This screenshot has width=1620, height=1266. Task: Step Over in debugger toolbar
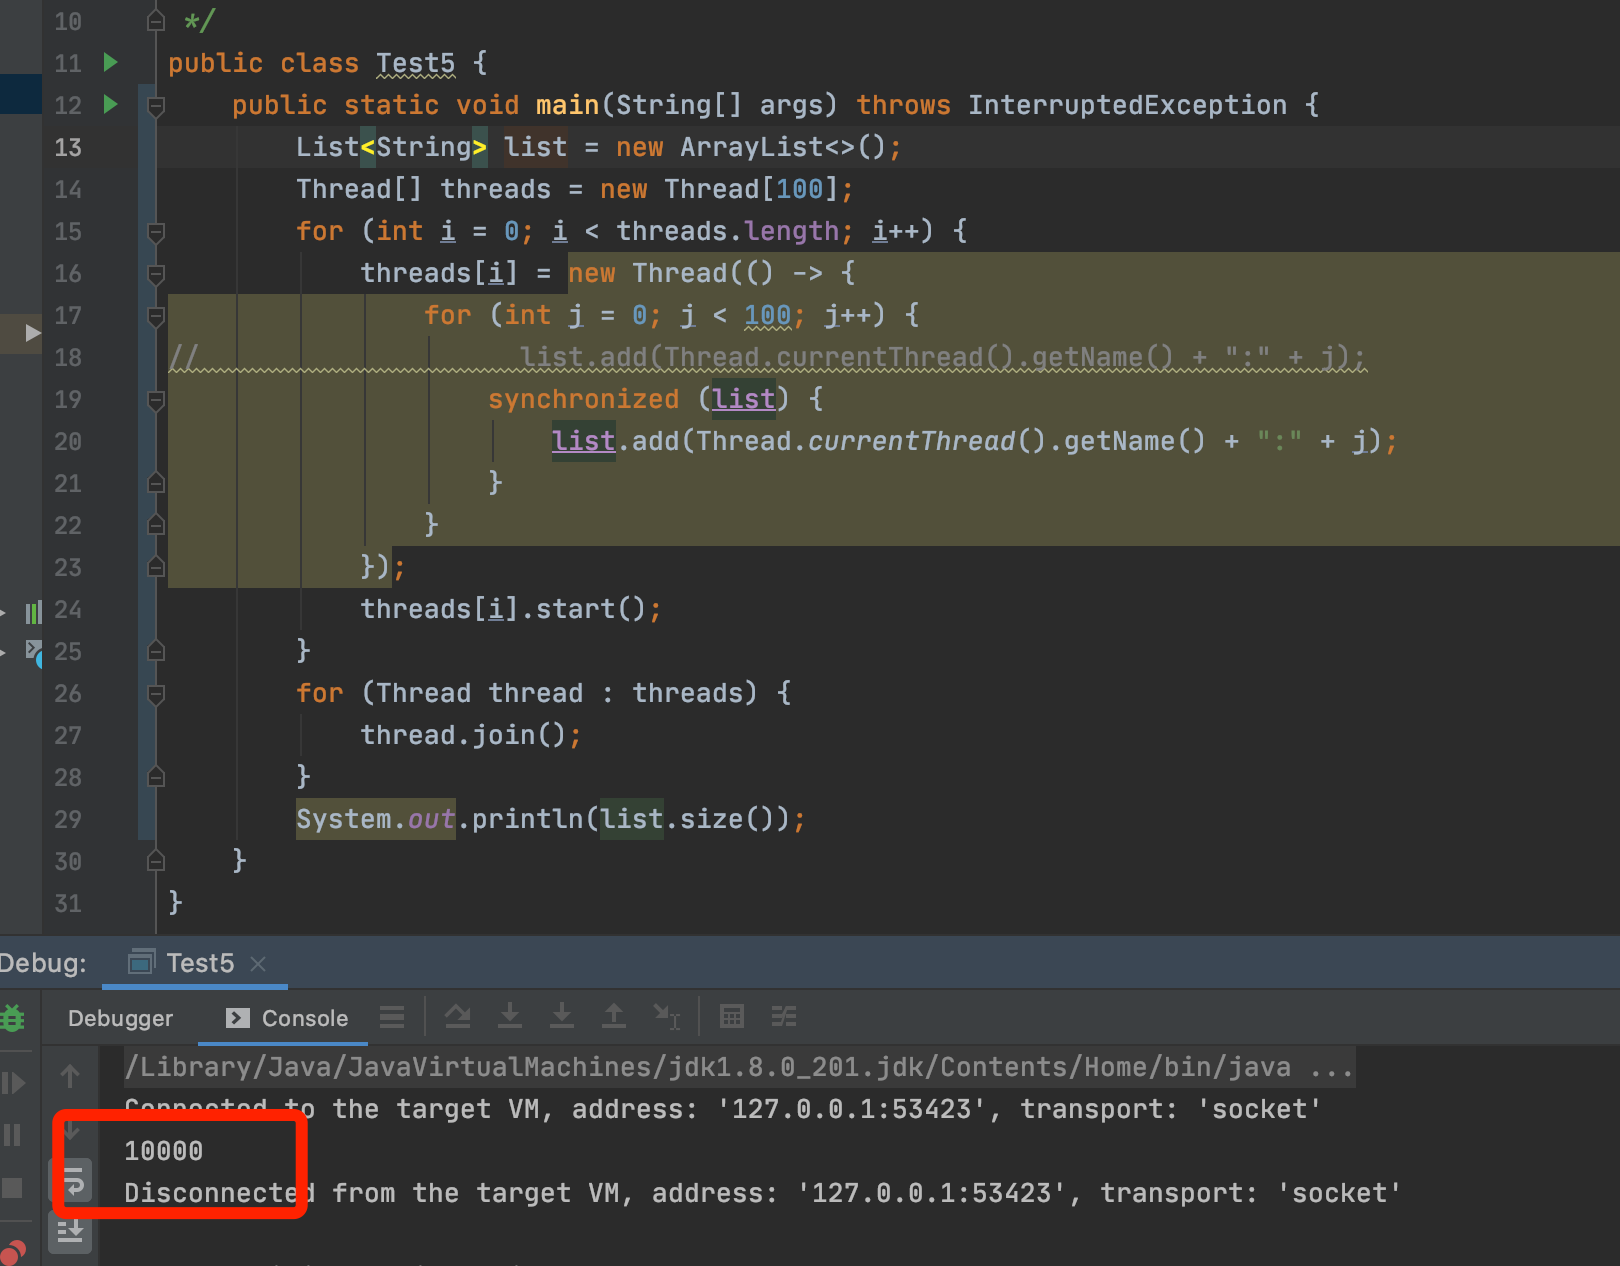pos(458,1017)
